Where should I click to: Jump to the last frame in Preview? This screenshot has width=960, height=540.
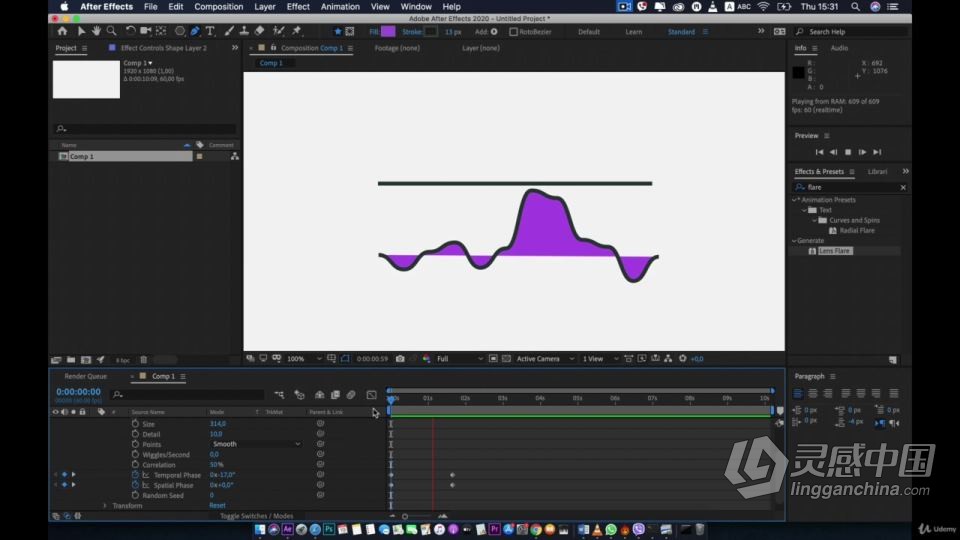(877, 152)
